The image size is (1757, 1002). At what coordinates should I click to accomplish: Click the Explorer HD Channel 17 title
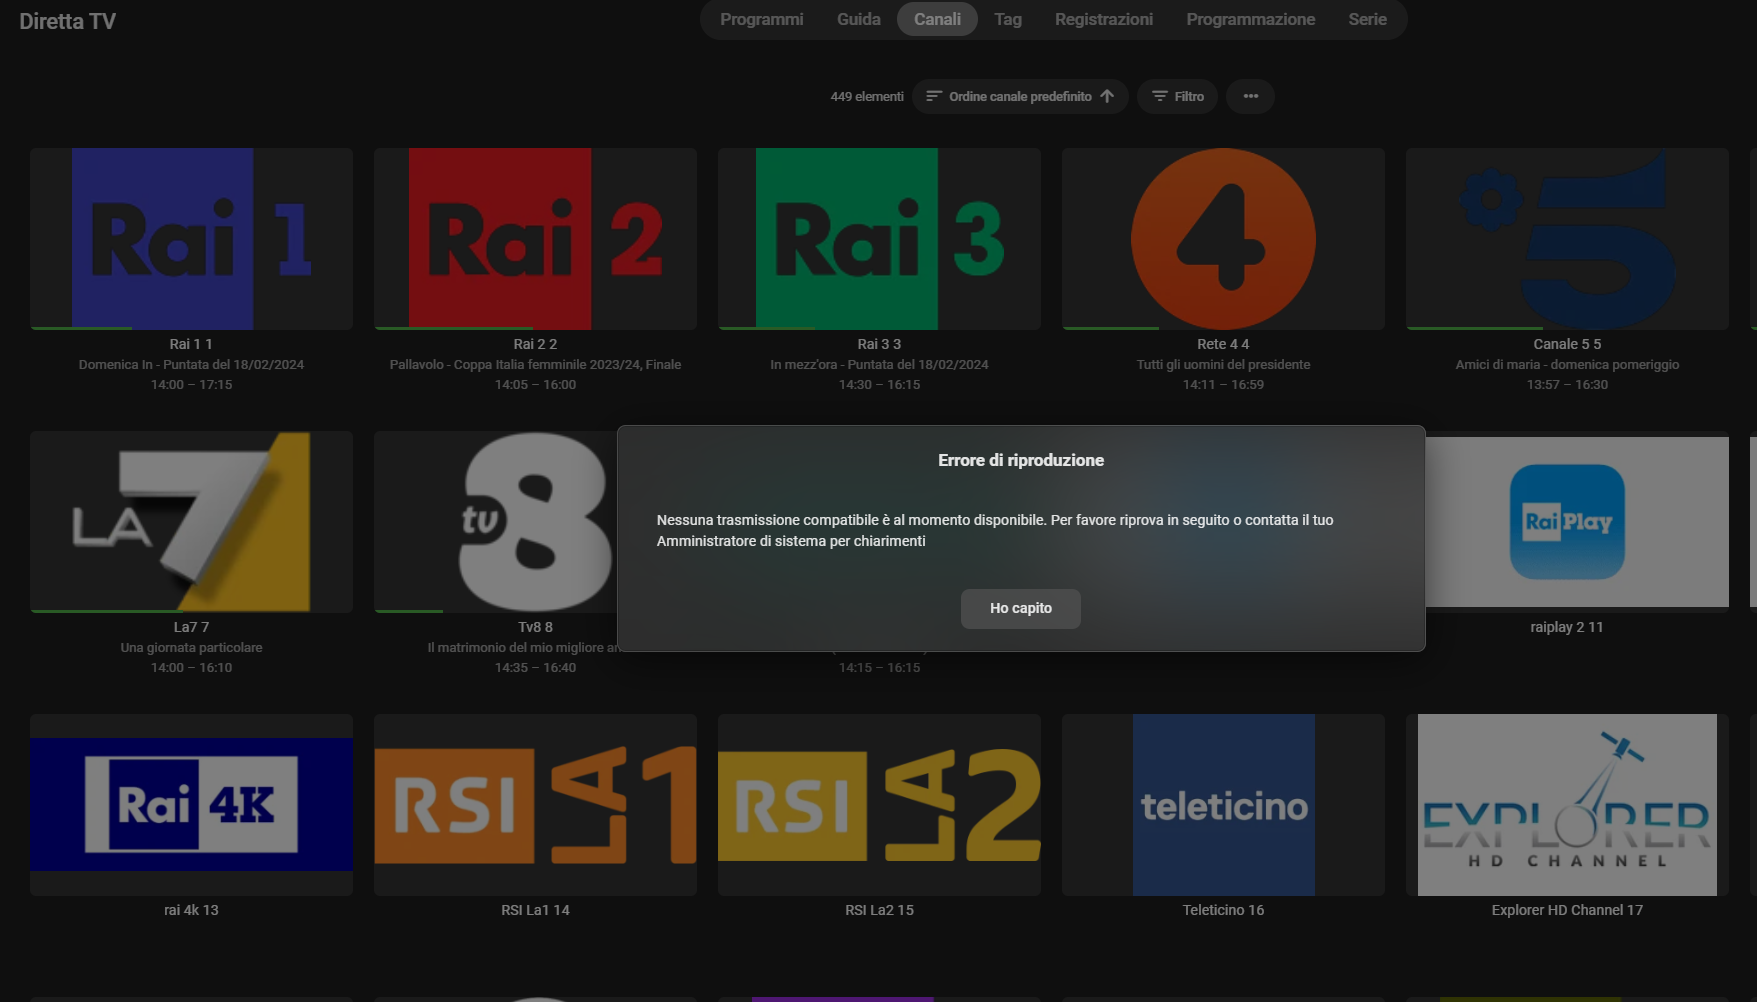click(x=1567, y=910)
